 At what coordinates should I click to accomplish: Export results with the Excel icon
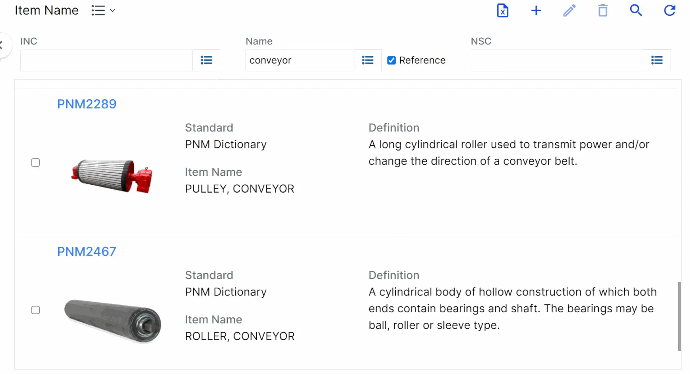503,11
